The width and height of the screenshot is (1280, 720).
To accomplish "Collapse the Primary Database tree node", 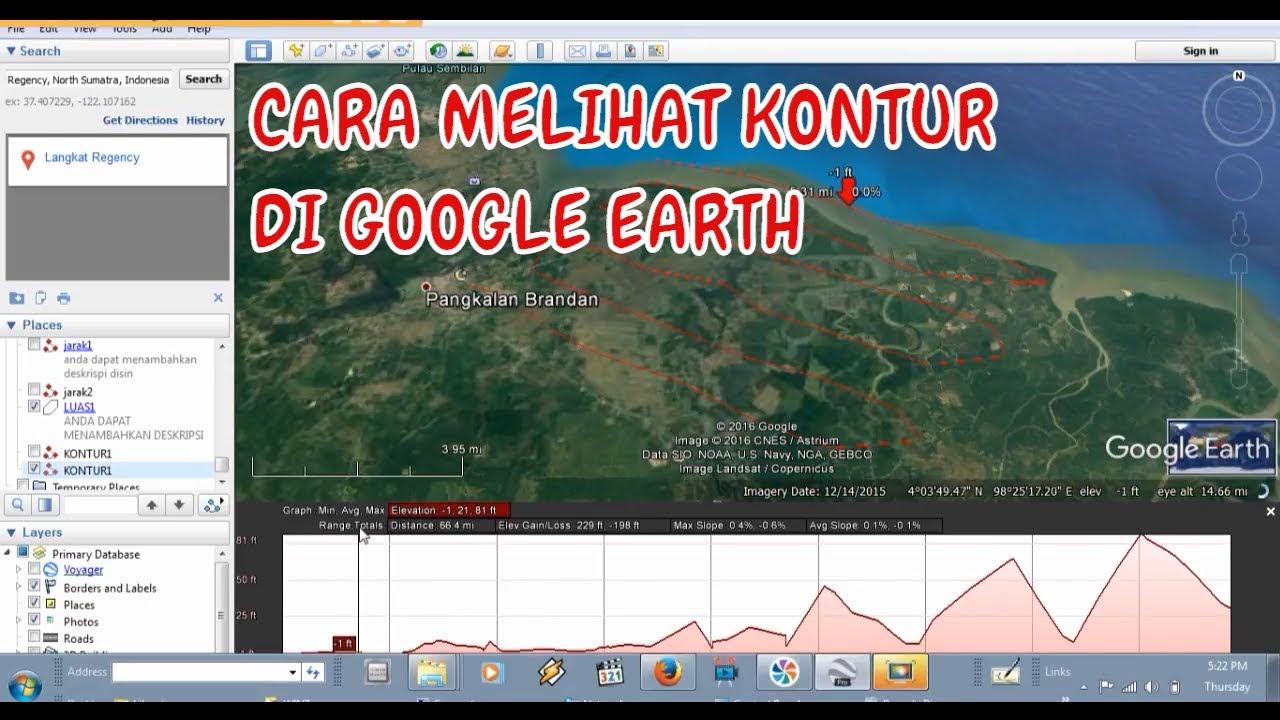I will coord(8,553).
